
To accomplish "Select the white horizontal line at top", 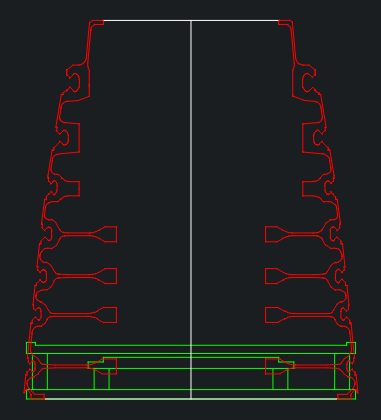I will (191, 21).
